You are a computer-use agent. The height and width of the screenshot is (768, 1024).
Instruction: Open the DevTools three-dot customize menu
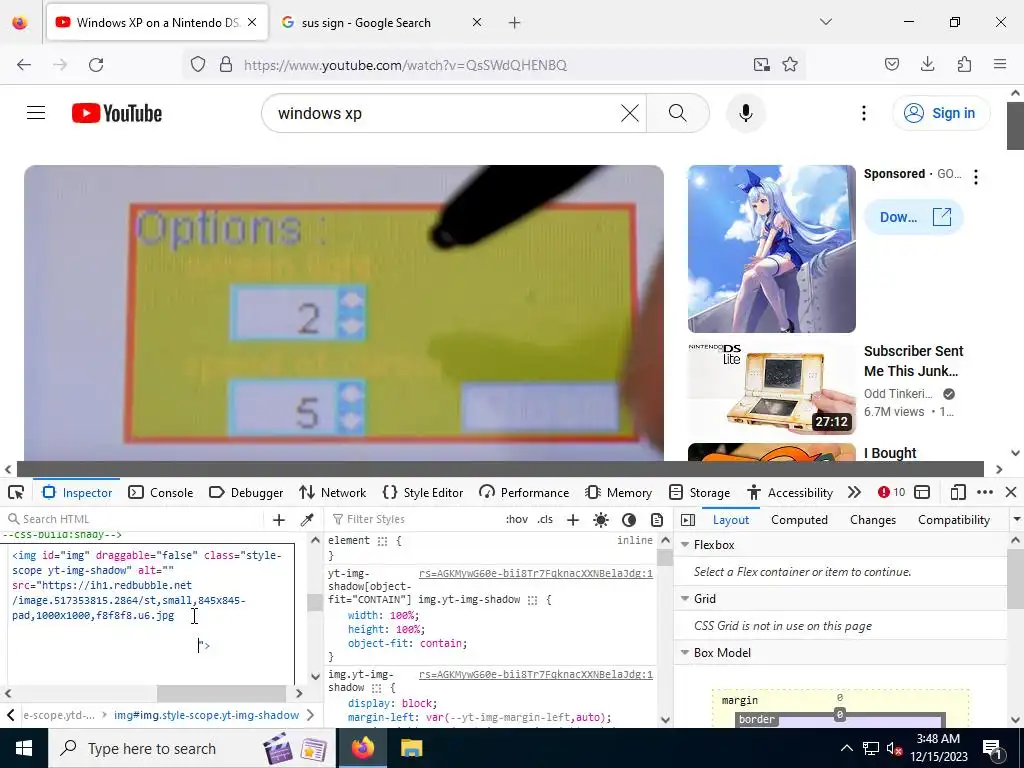pyautogui.click(x=985, y=492)
